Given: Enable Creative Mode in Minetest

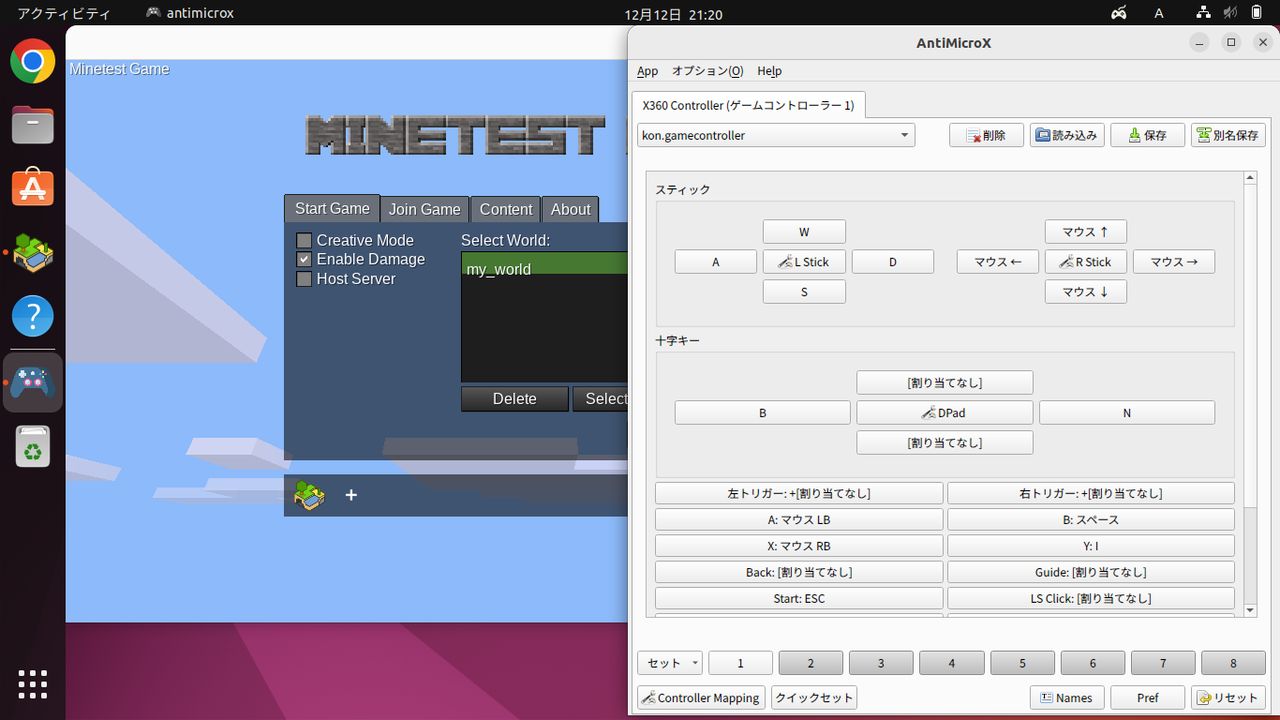Looking at the screenshot, I should click(x=303, y=240).
